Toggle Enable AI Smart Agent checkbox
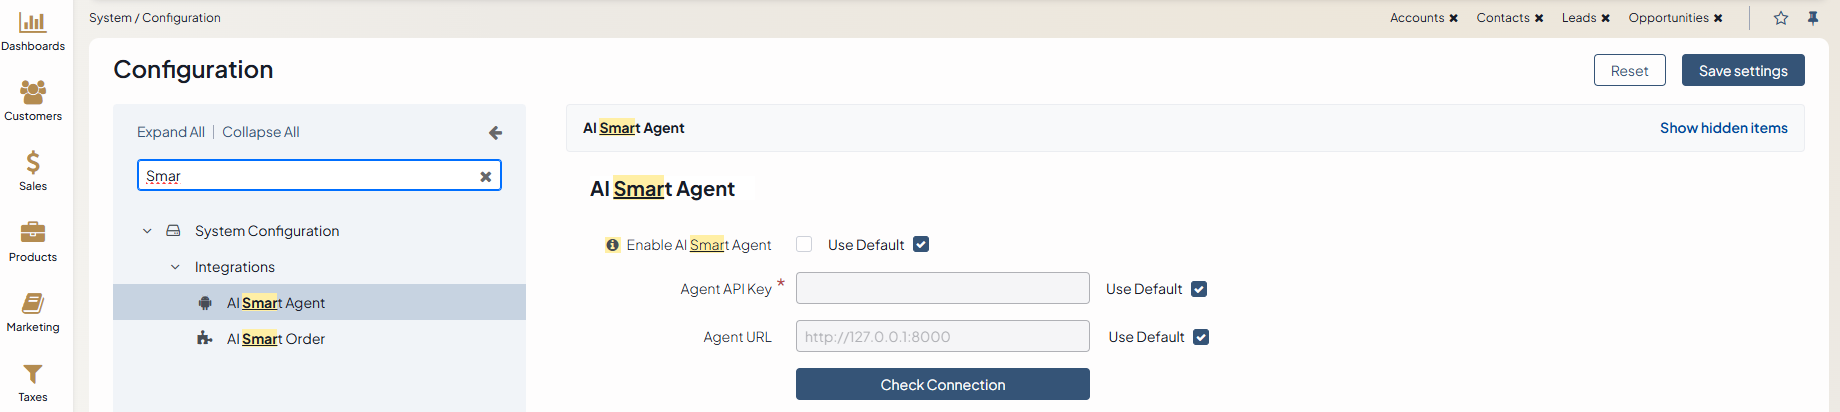The width and height of the screenshot is (1840, 412). pos(804,244)
